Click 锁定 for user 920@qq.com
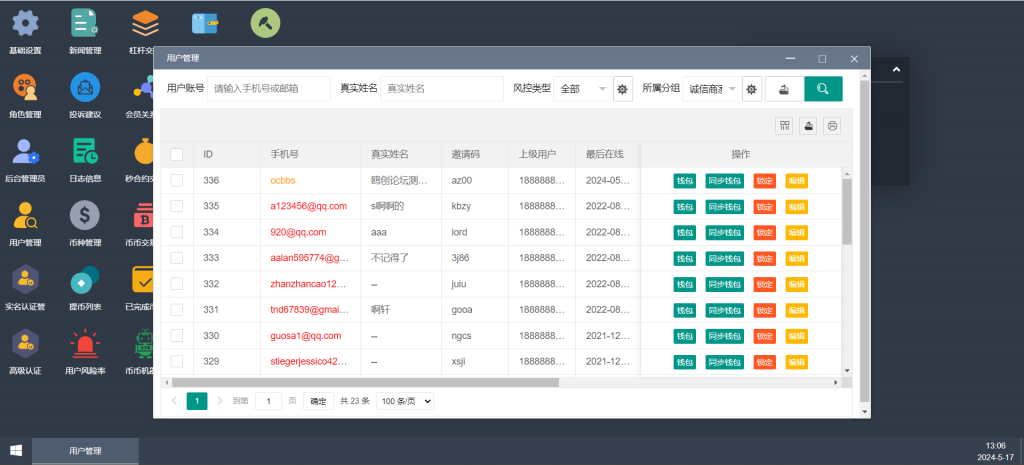Screen dimensions: 1024x465 tap(764, 232)
